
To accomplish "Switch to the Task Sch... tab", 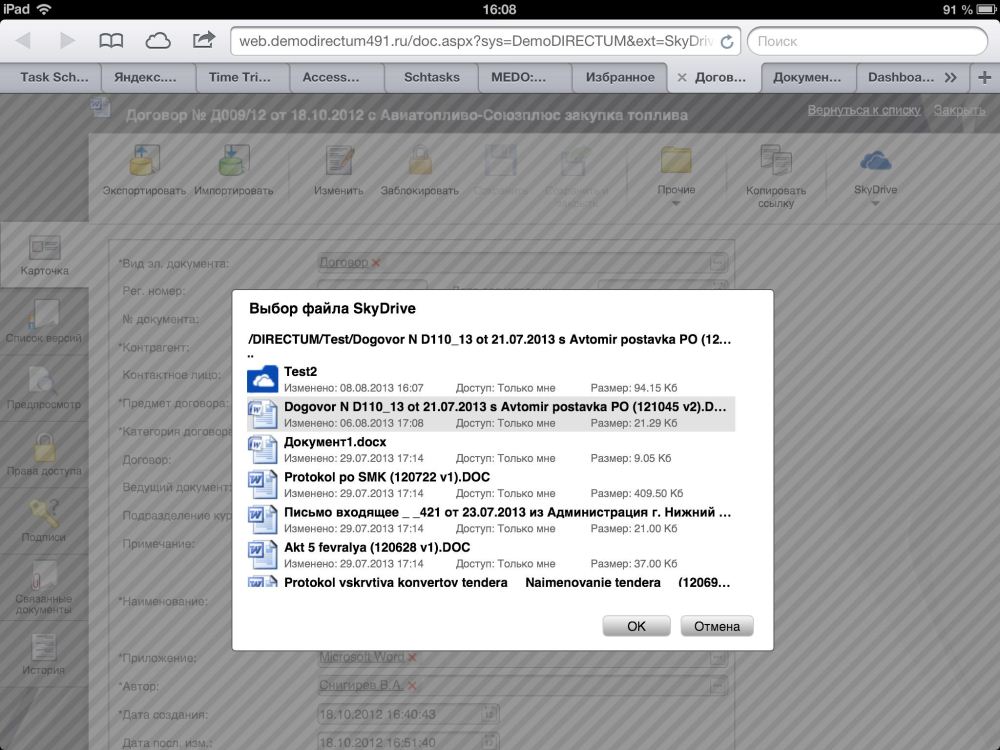I will click(54, 77).
